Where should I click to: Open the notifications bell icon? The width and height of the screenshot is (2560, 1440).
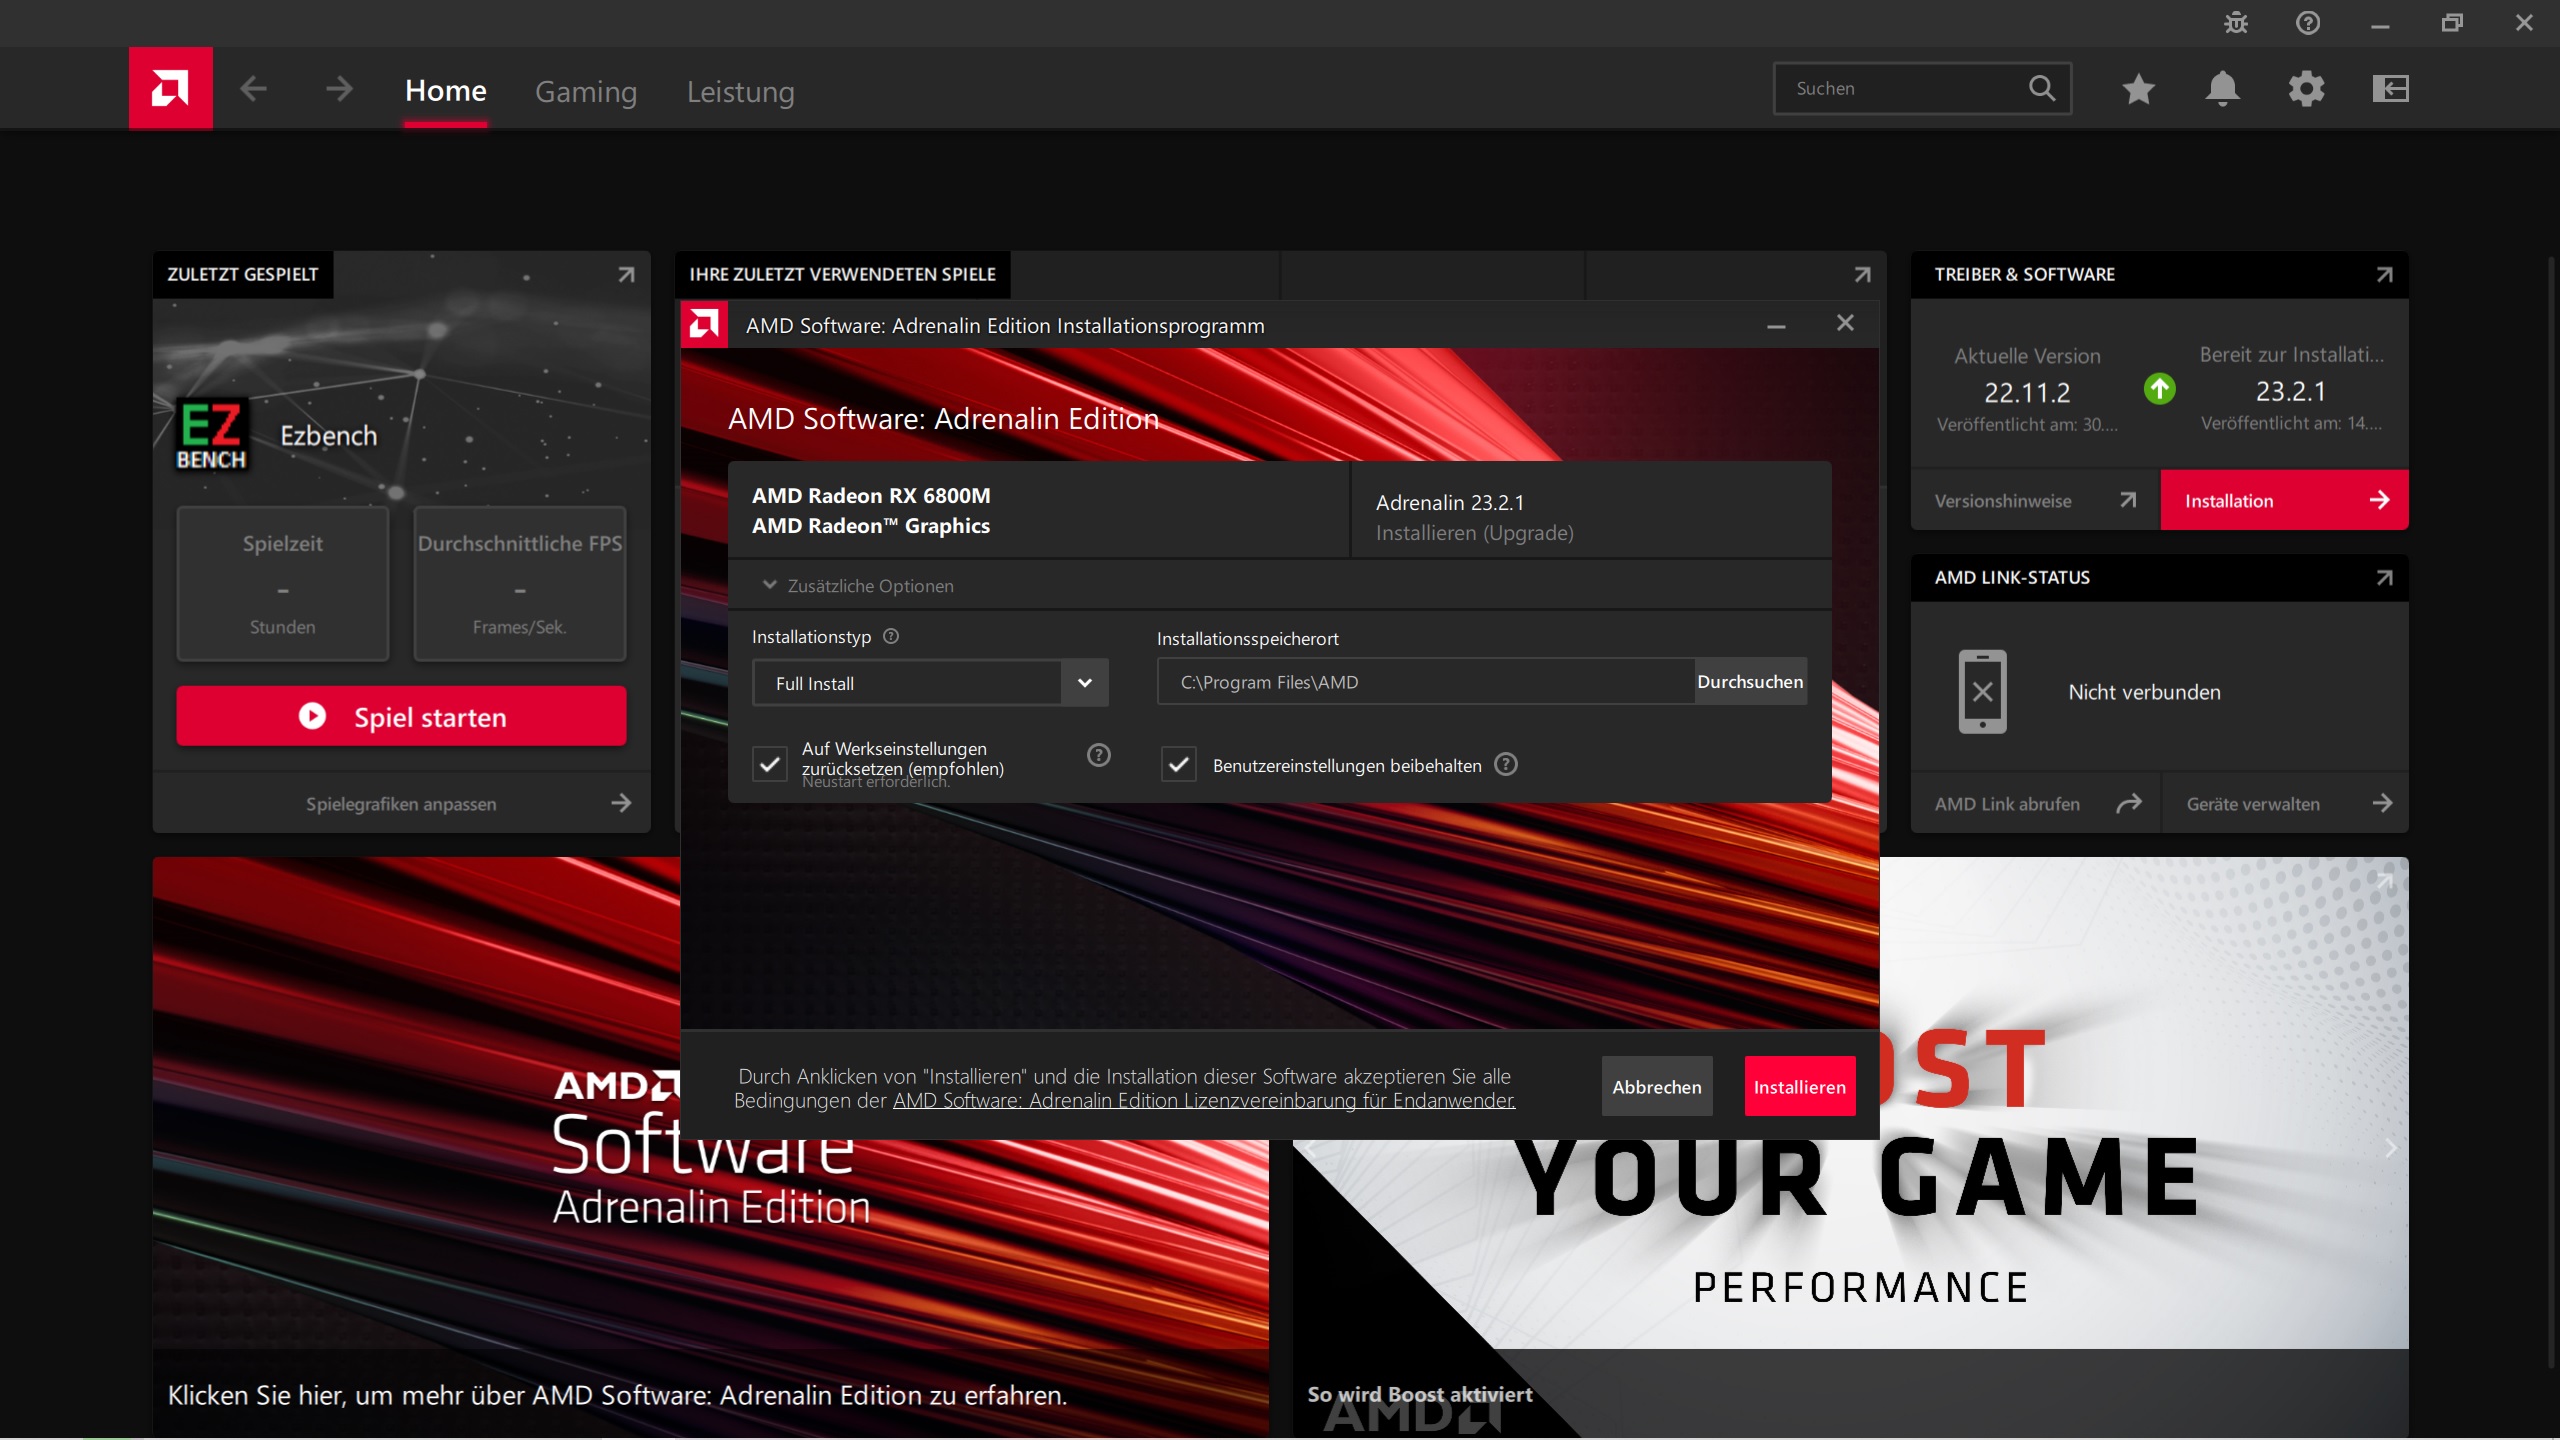(2222, 89)
